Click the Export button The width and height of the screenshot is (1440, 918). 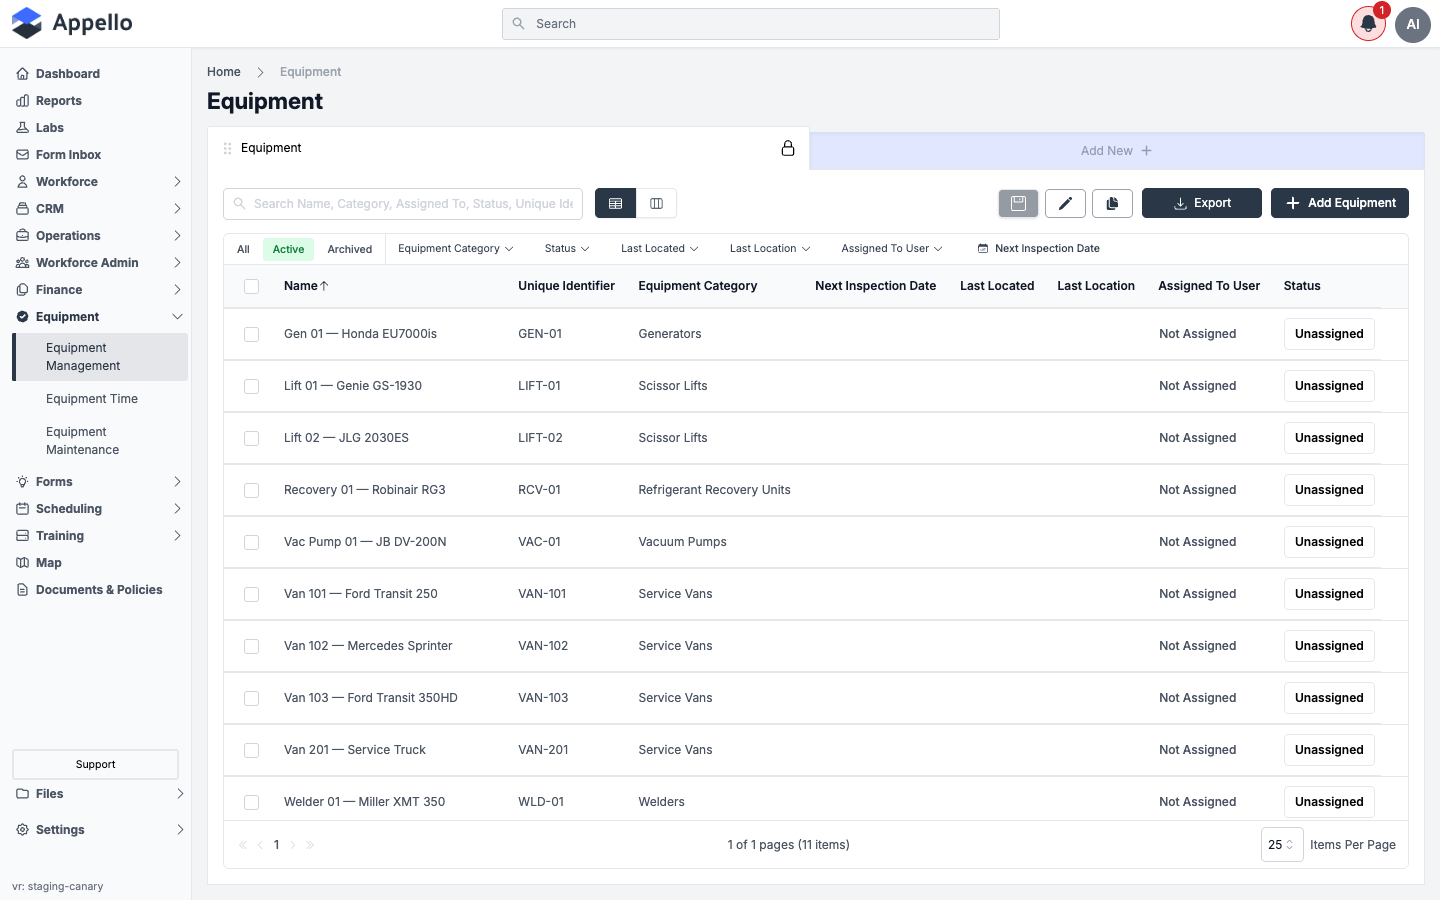tap(1202, 203)
